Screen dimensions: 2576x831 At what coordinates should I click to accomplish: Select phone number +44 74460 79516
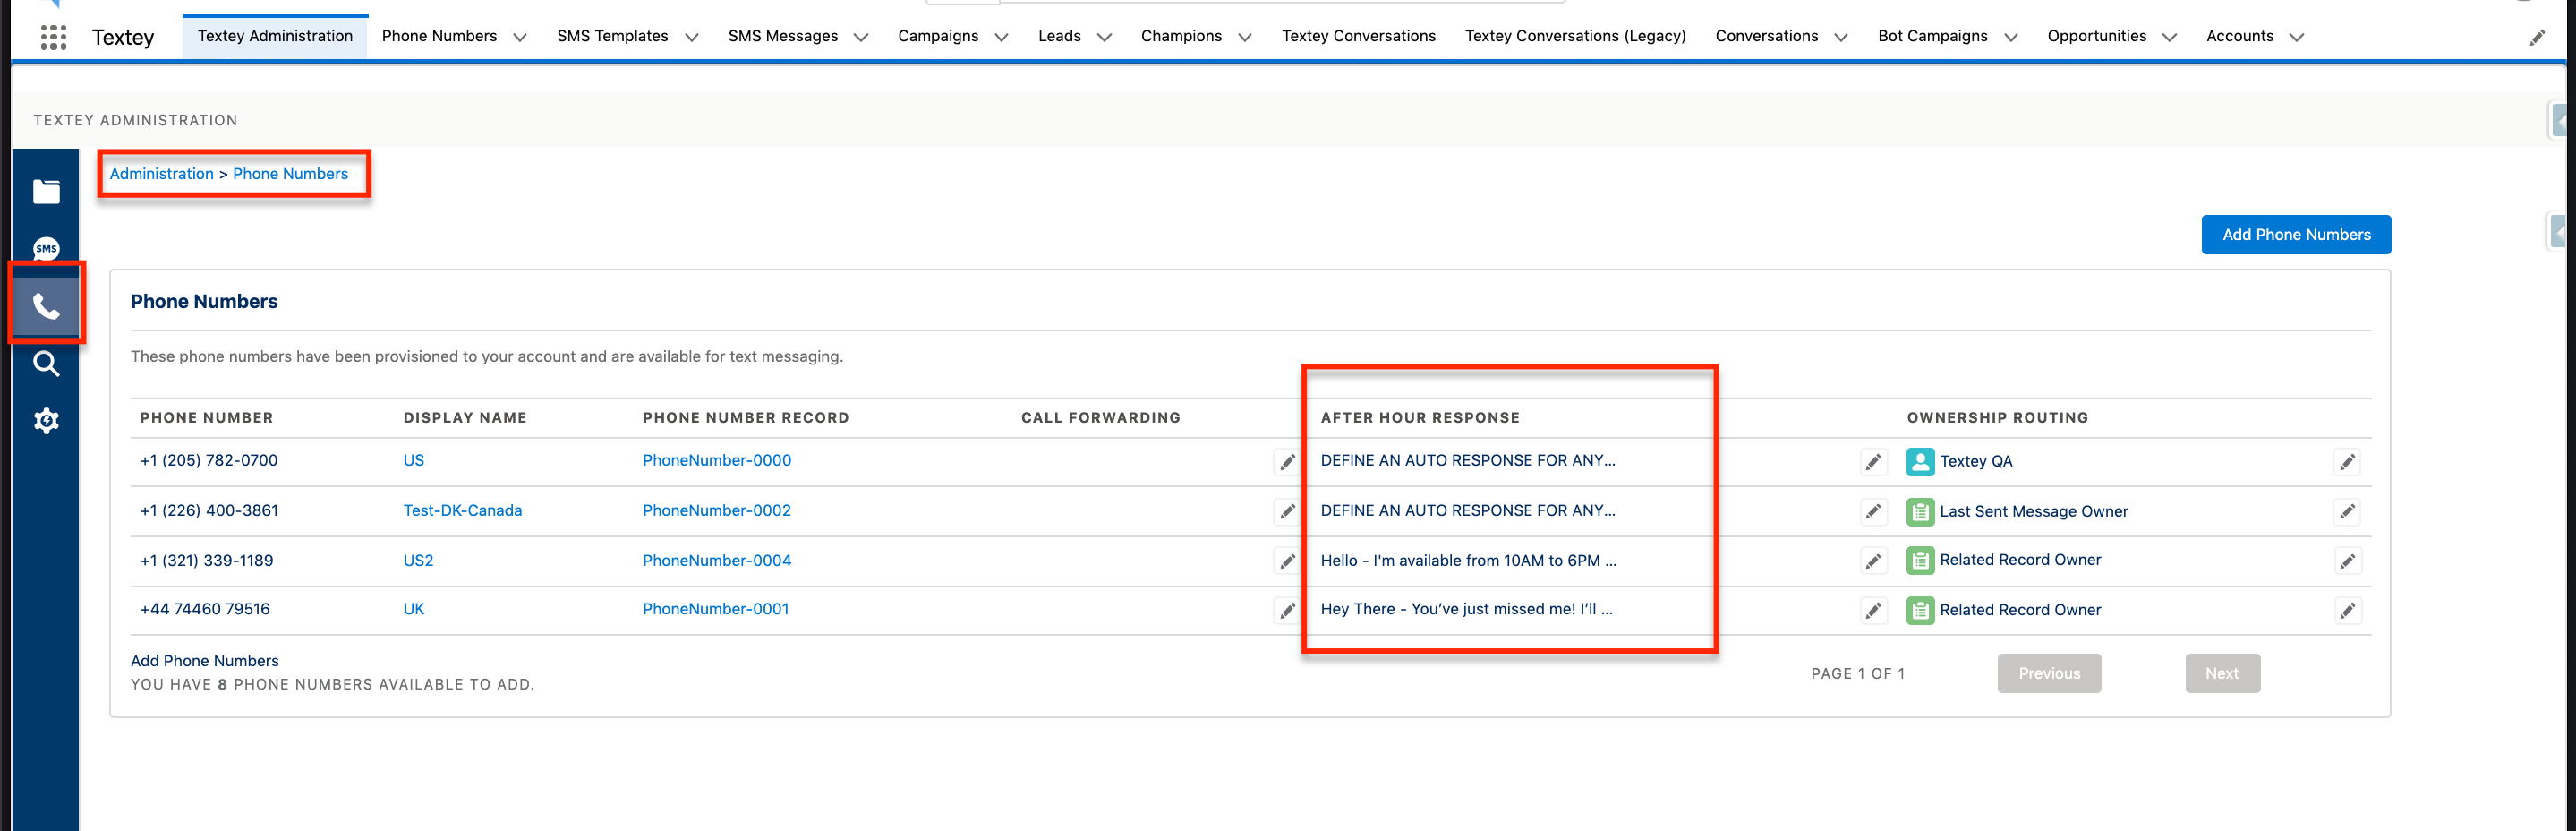click(x=205, y=609)
